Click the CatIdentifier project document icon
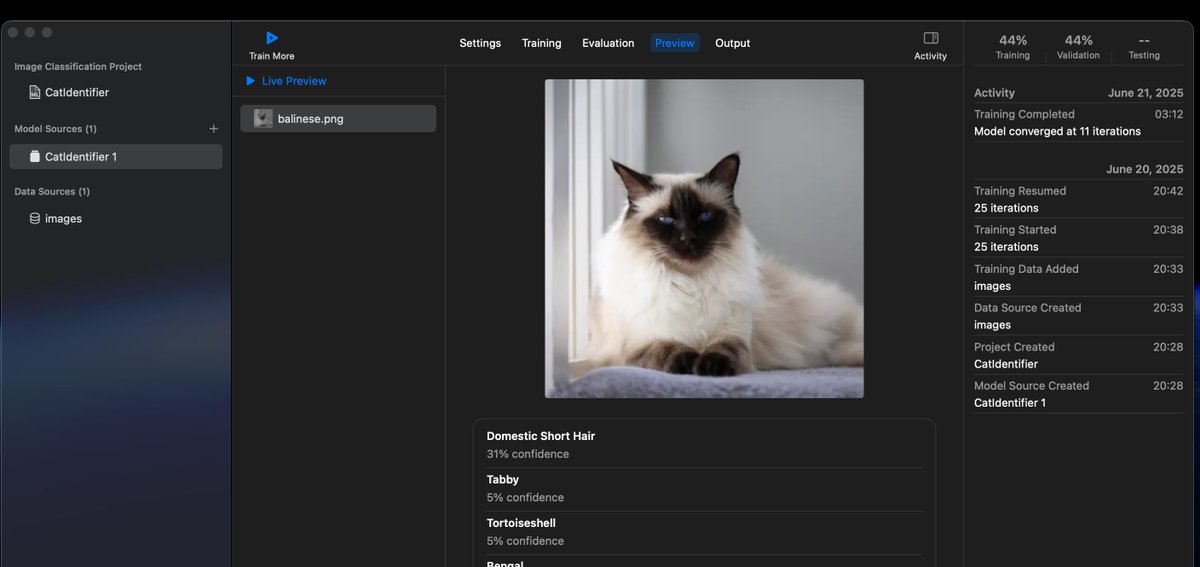1200x567 pixels. tap(35, 92)
